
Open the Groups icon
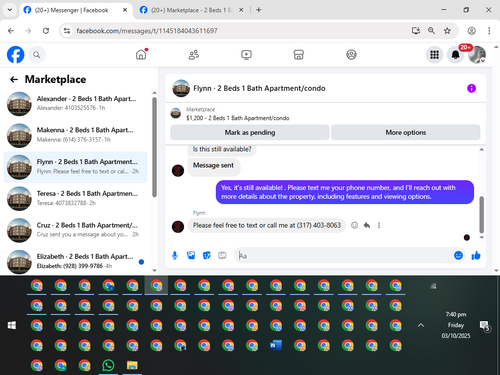(351, 54)
